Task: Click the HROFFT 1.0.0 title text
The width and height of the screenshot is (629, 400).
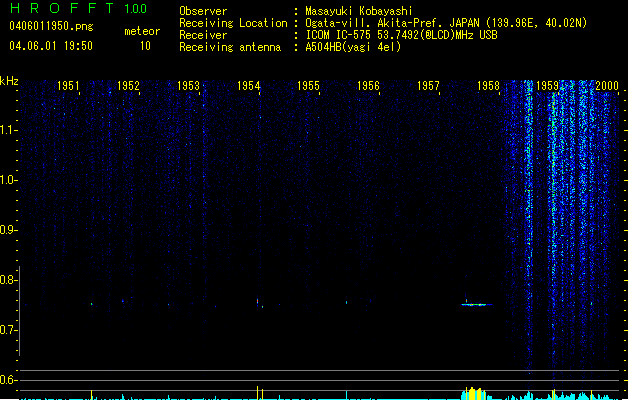Action: coord(78,8)
